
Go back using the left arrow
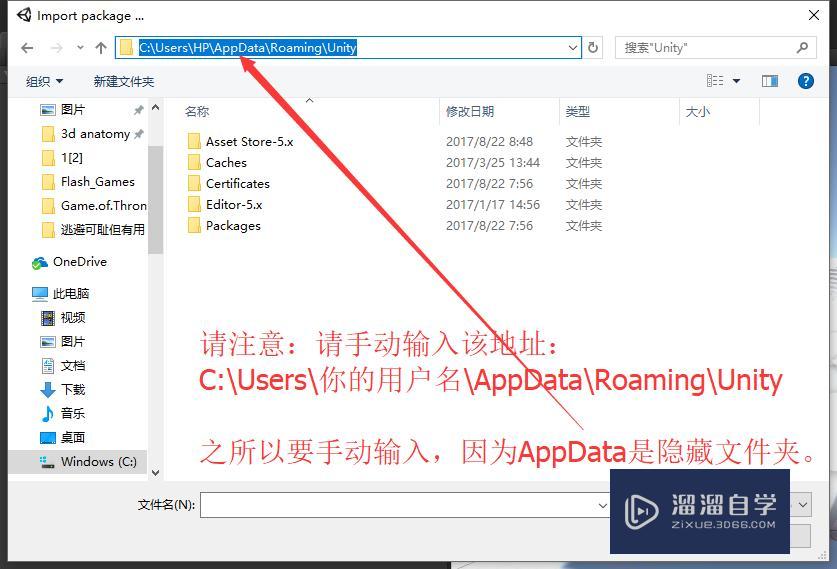click(x=27, y=48)
